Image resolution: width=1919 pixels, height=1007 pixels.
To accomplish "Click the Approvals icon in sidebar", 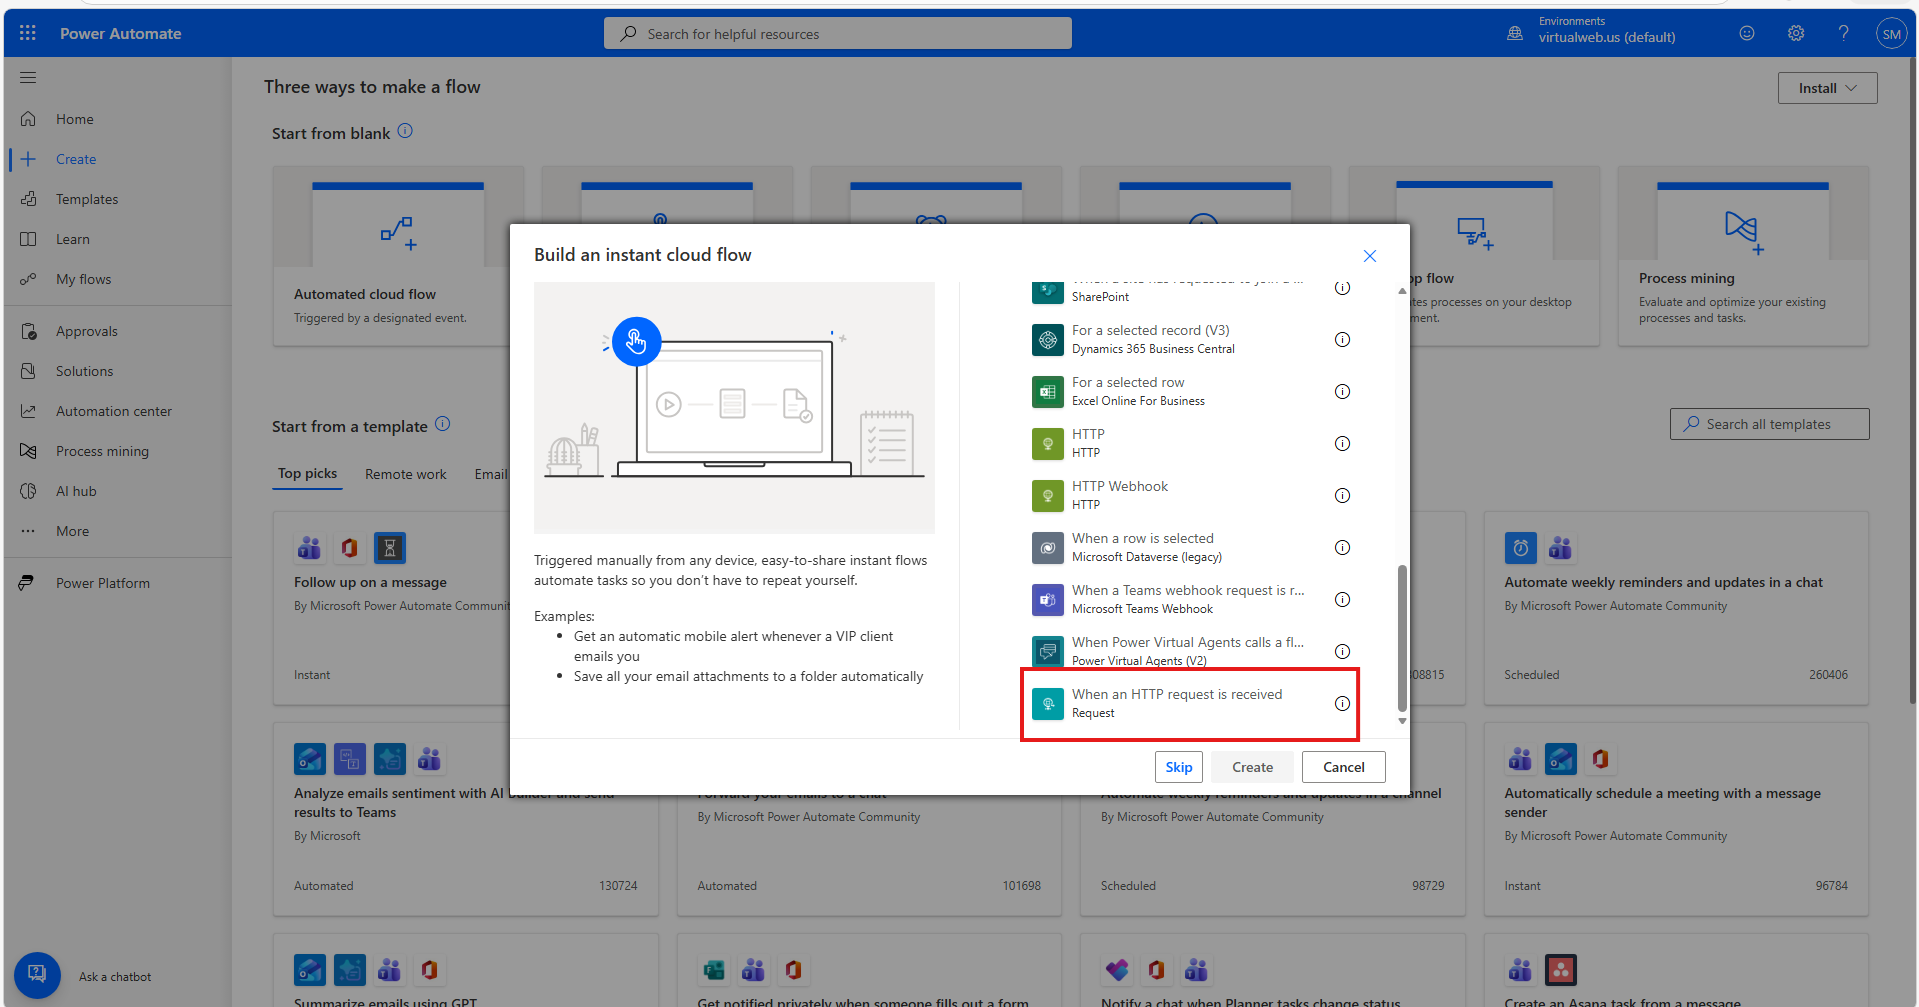I will point(28,331).
